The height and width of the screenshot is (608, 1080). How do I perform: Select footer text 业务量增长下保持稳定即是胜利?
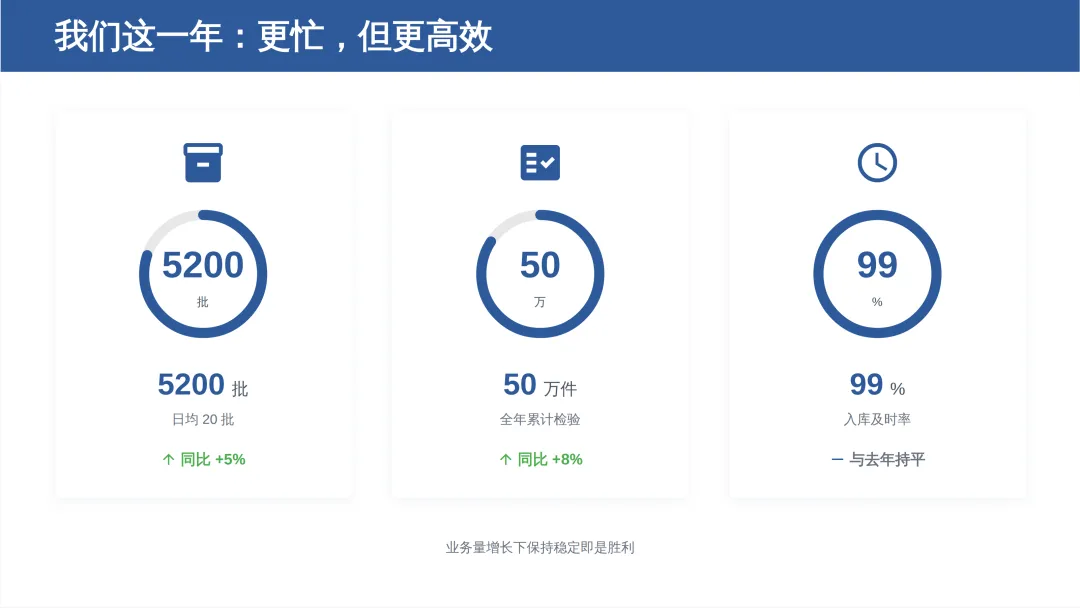click(x=540, y=547)
